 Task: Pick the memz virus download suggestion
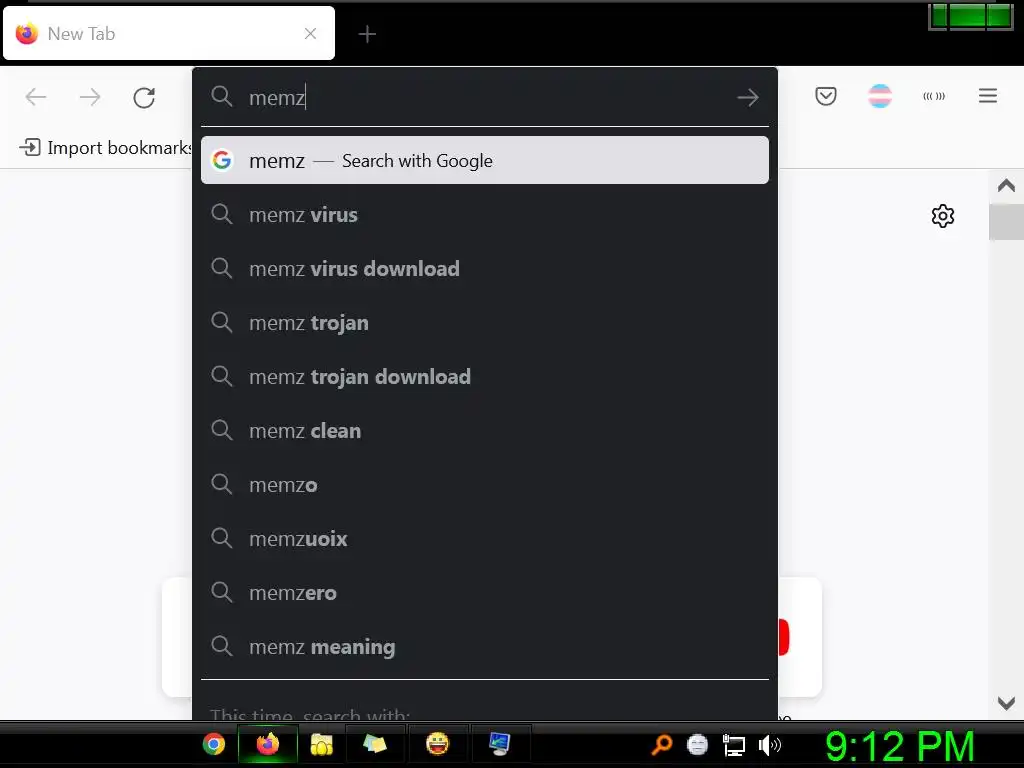[x=485, y=268]
